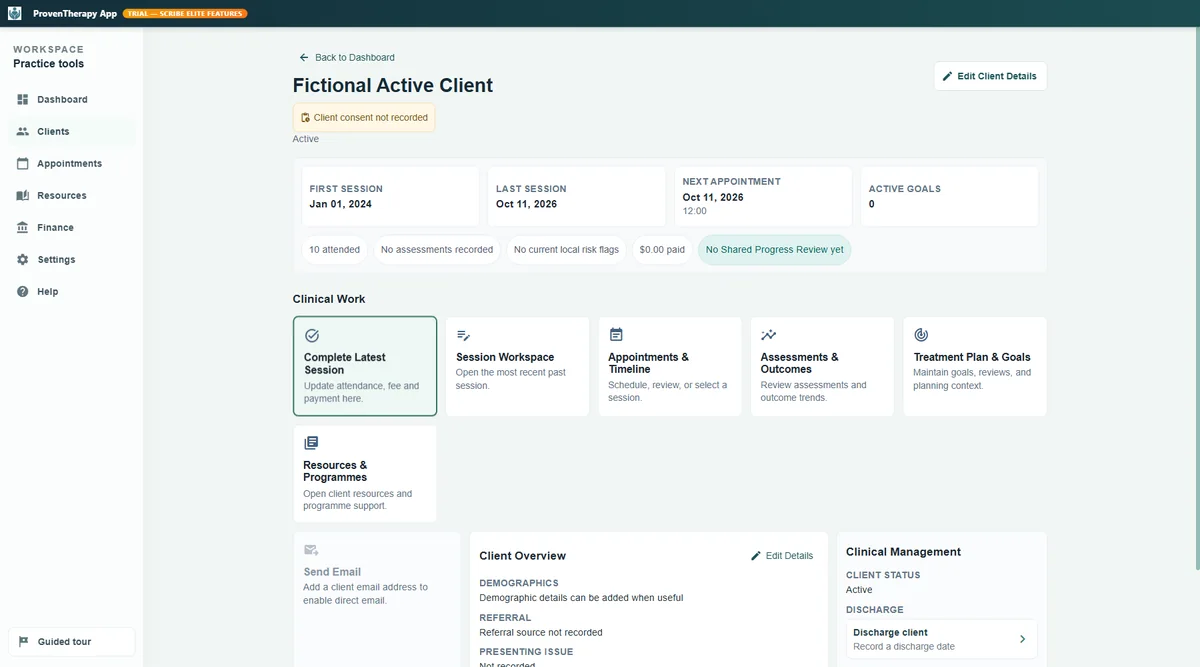Open the Treatment Plan & Goals card
Viewport: 1200px width, 667px height.
[975, 366]
